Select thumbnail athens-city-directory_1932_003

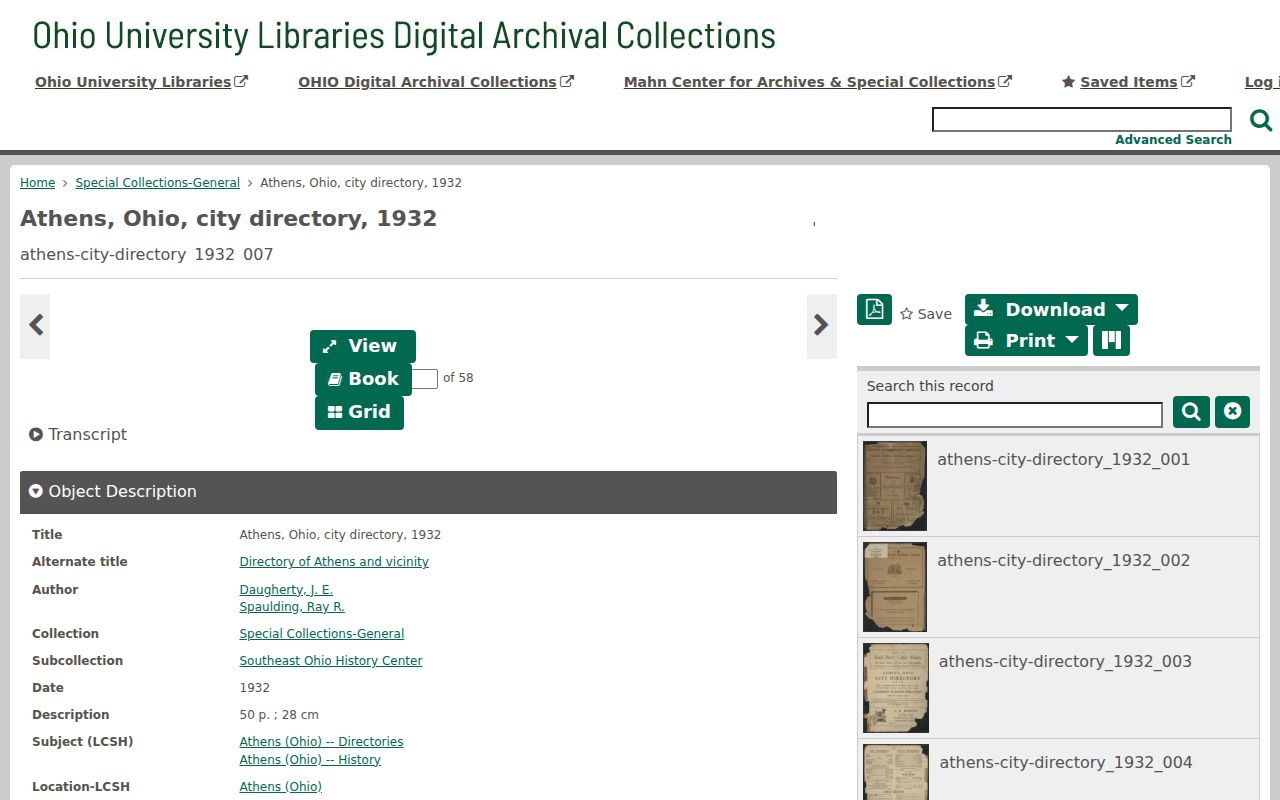[x=1058, y=688]
